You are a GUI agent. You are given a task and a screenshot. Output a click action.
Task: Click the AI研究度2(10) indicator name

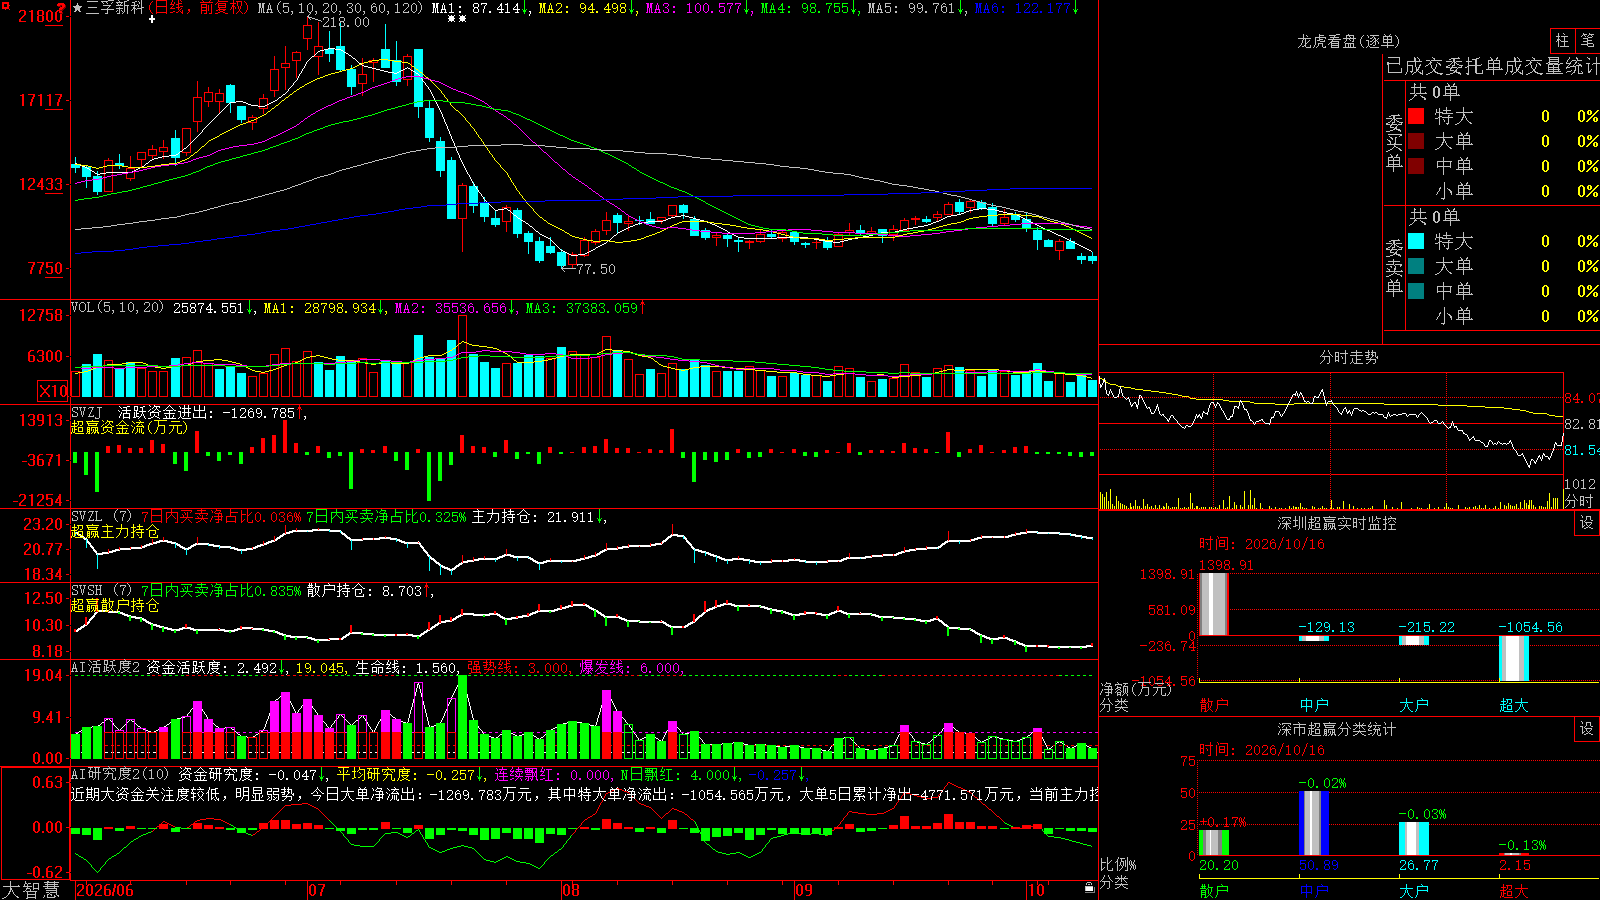tap(121, 774)
